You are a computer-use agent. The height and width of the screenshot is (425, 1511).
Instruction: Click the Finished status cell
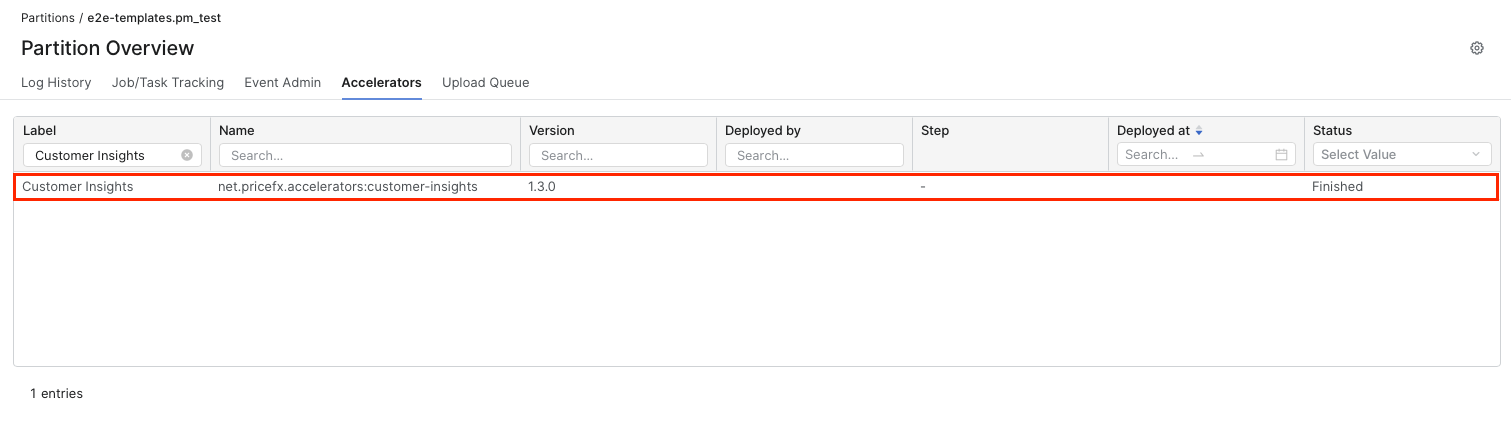1337,187
